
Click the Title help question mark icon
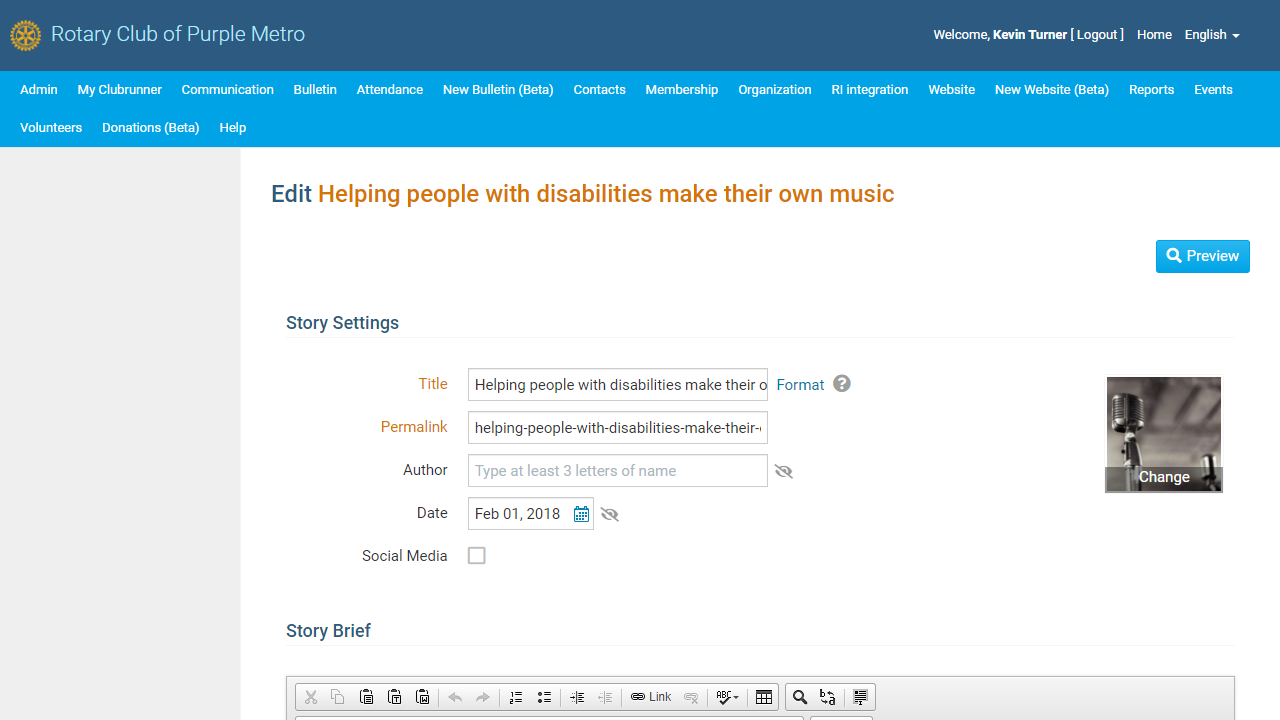point(842,384)
